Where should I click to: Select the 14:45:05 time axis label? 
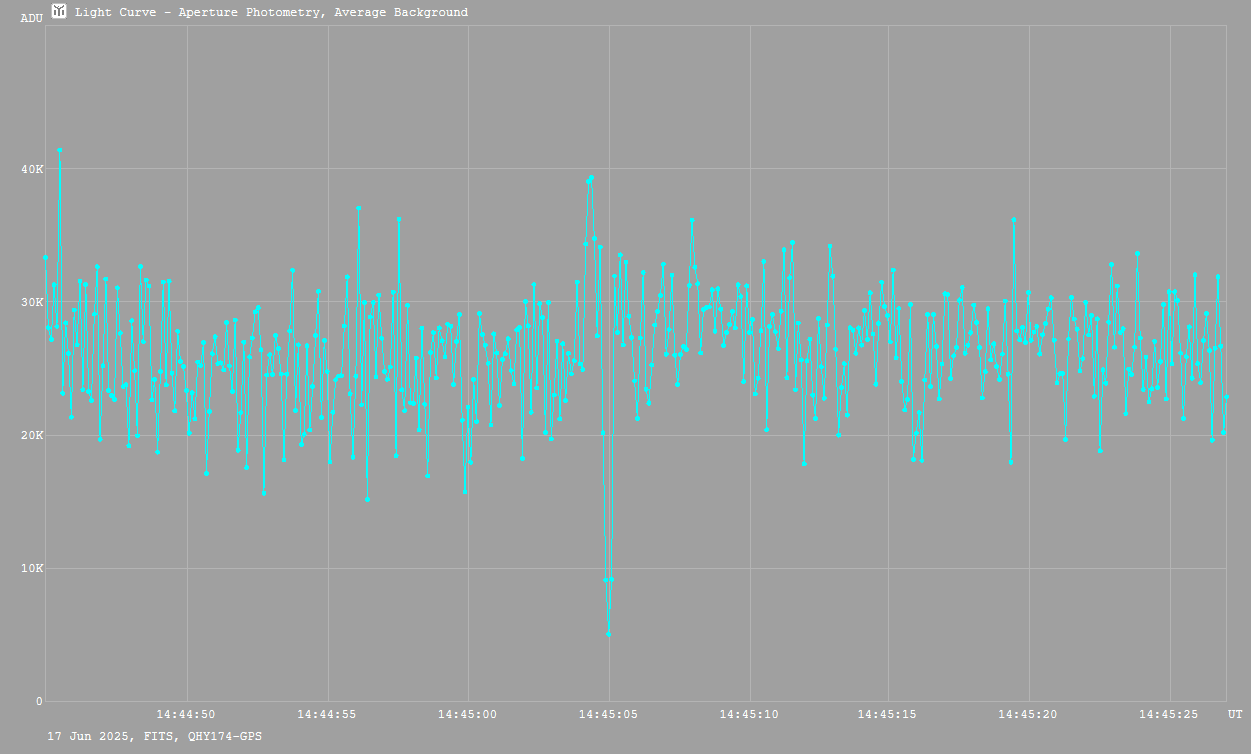coord(608,715)
